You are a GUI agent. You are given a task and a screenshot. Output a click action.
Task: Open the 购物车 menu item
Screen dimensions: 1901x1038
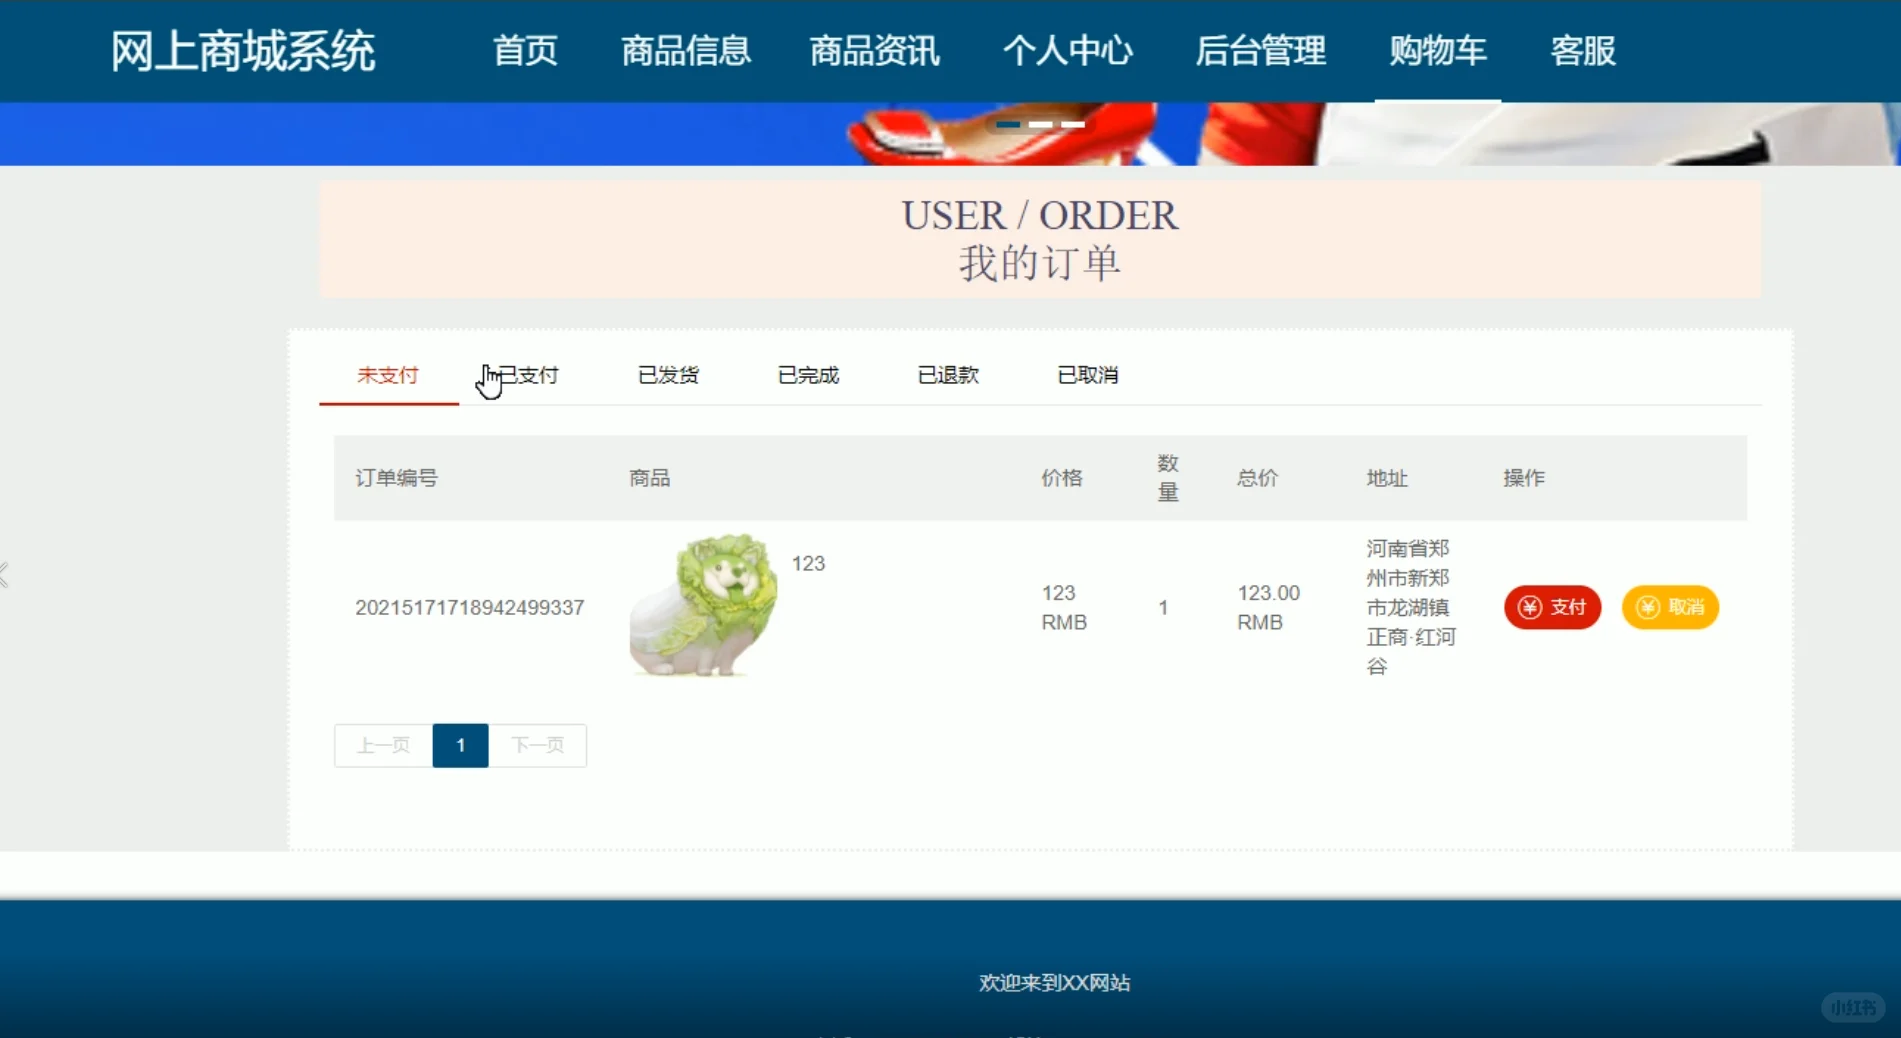pyautogui.click(x=1438, y=52)
